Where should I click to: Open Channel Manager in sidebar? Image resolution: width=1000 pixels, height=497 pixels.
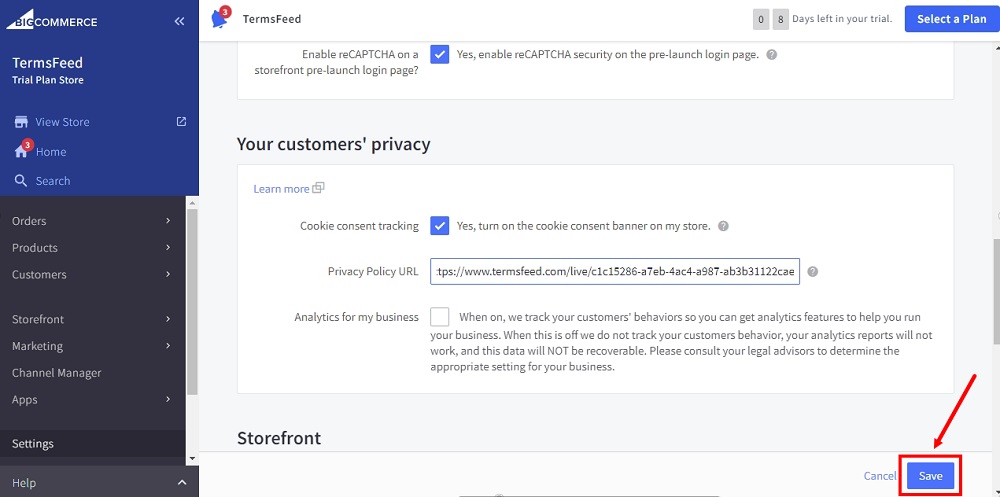[x=57, y=373]
